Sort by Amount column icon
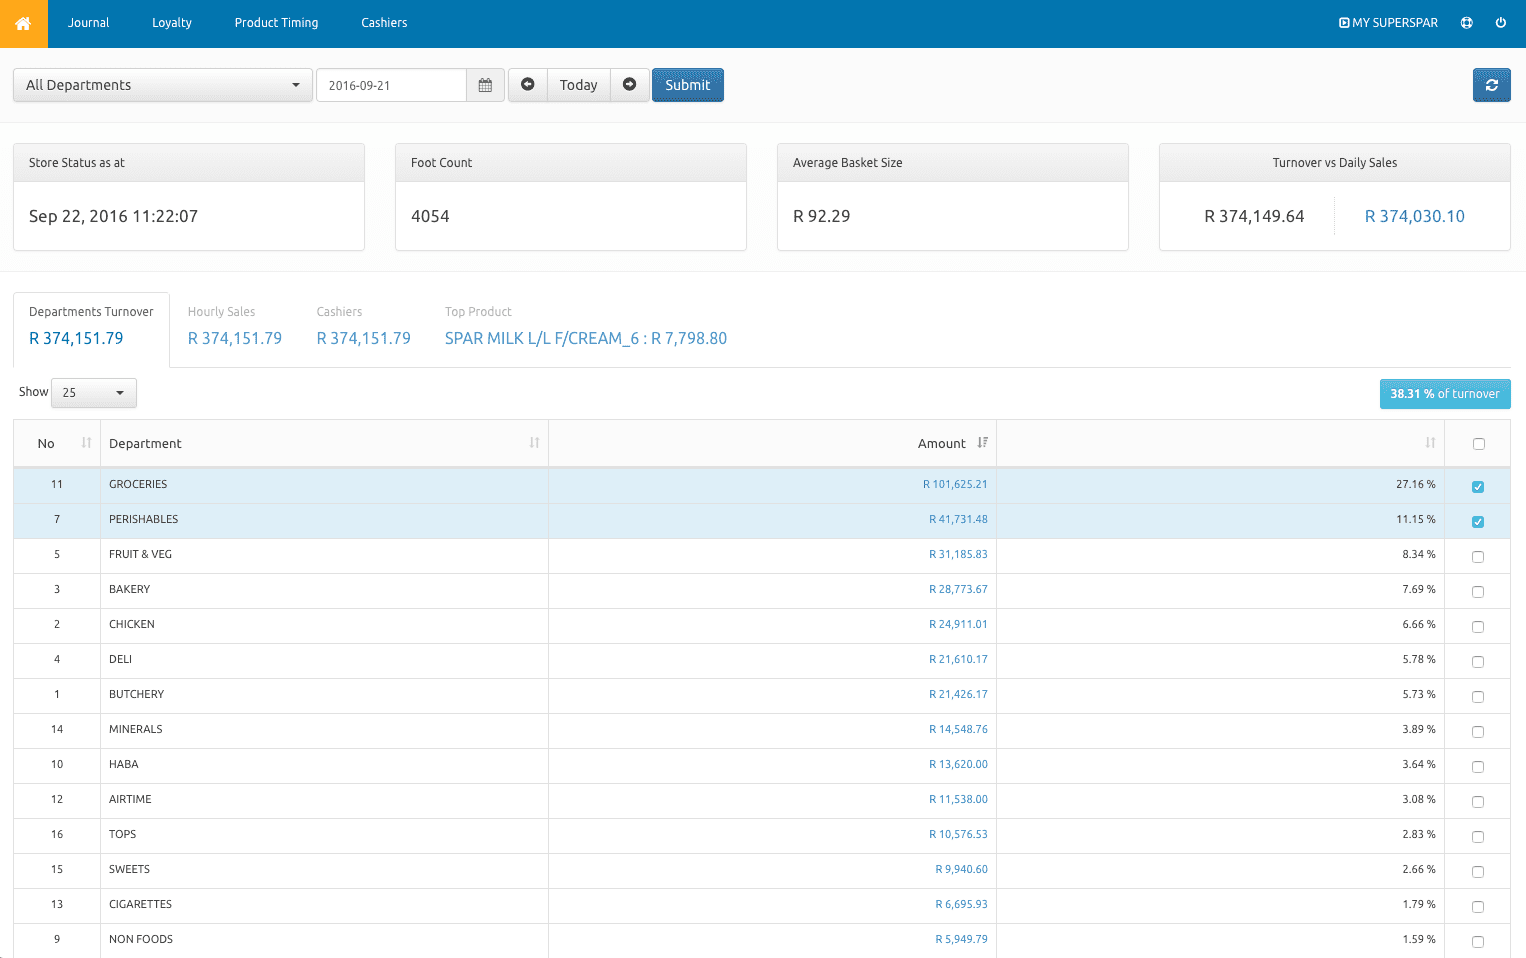Image resolution: width=1526 pixels, height=958 pixels. tap(983, 443)
